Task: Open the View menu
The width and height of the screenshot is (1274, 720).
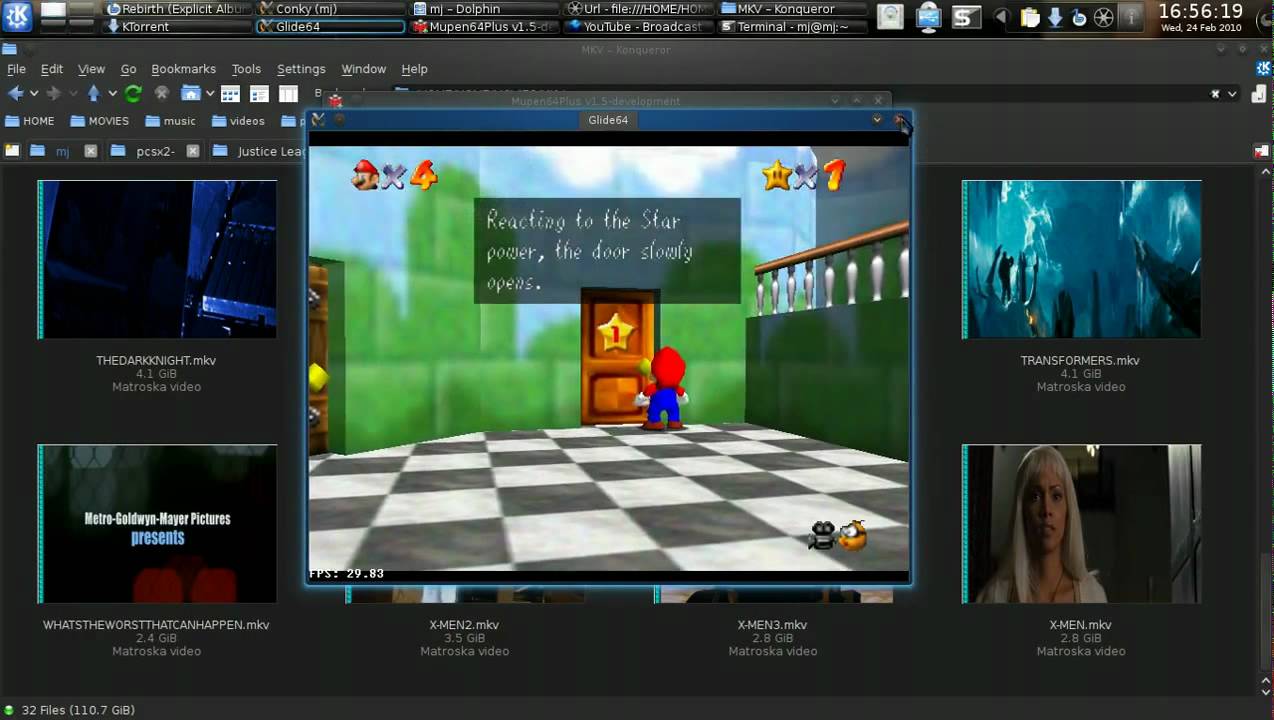Action: (91, 69)
